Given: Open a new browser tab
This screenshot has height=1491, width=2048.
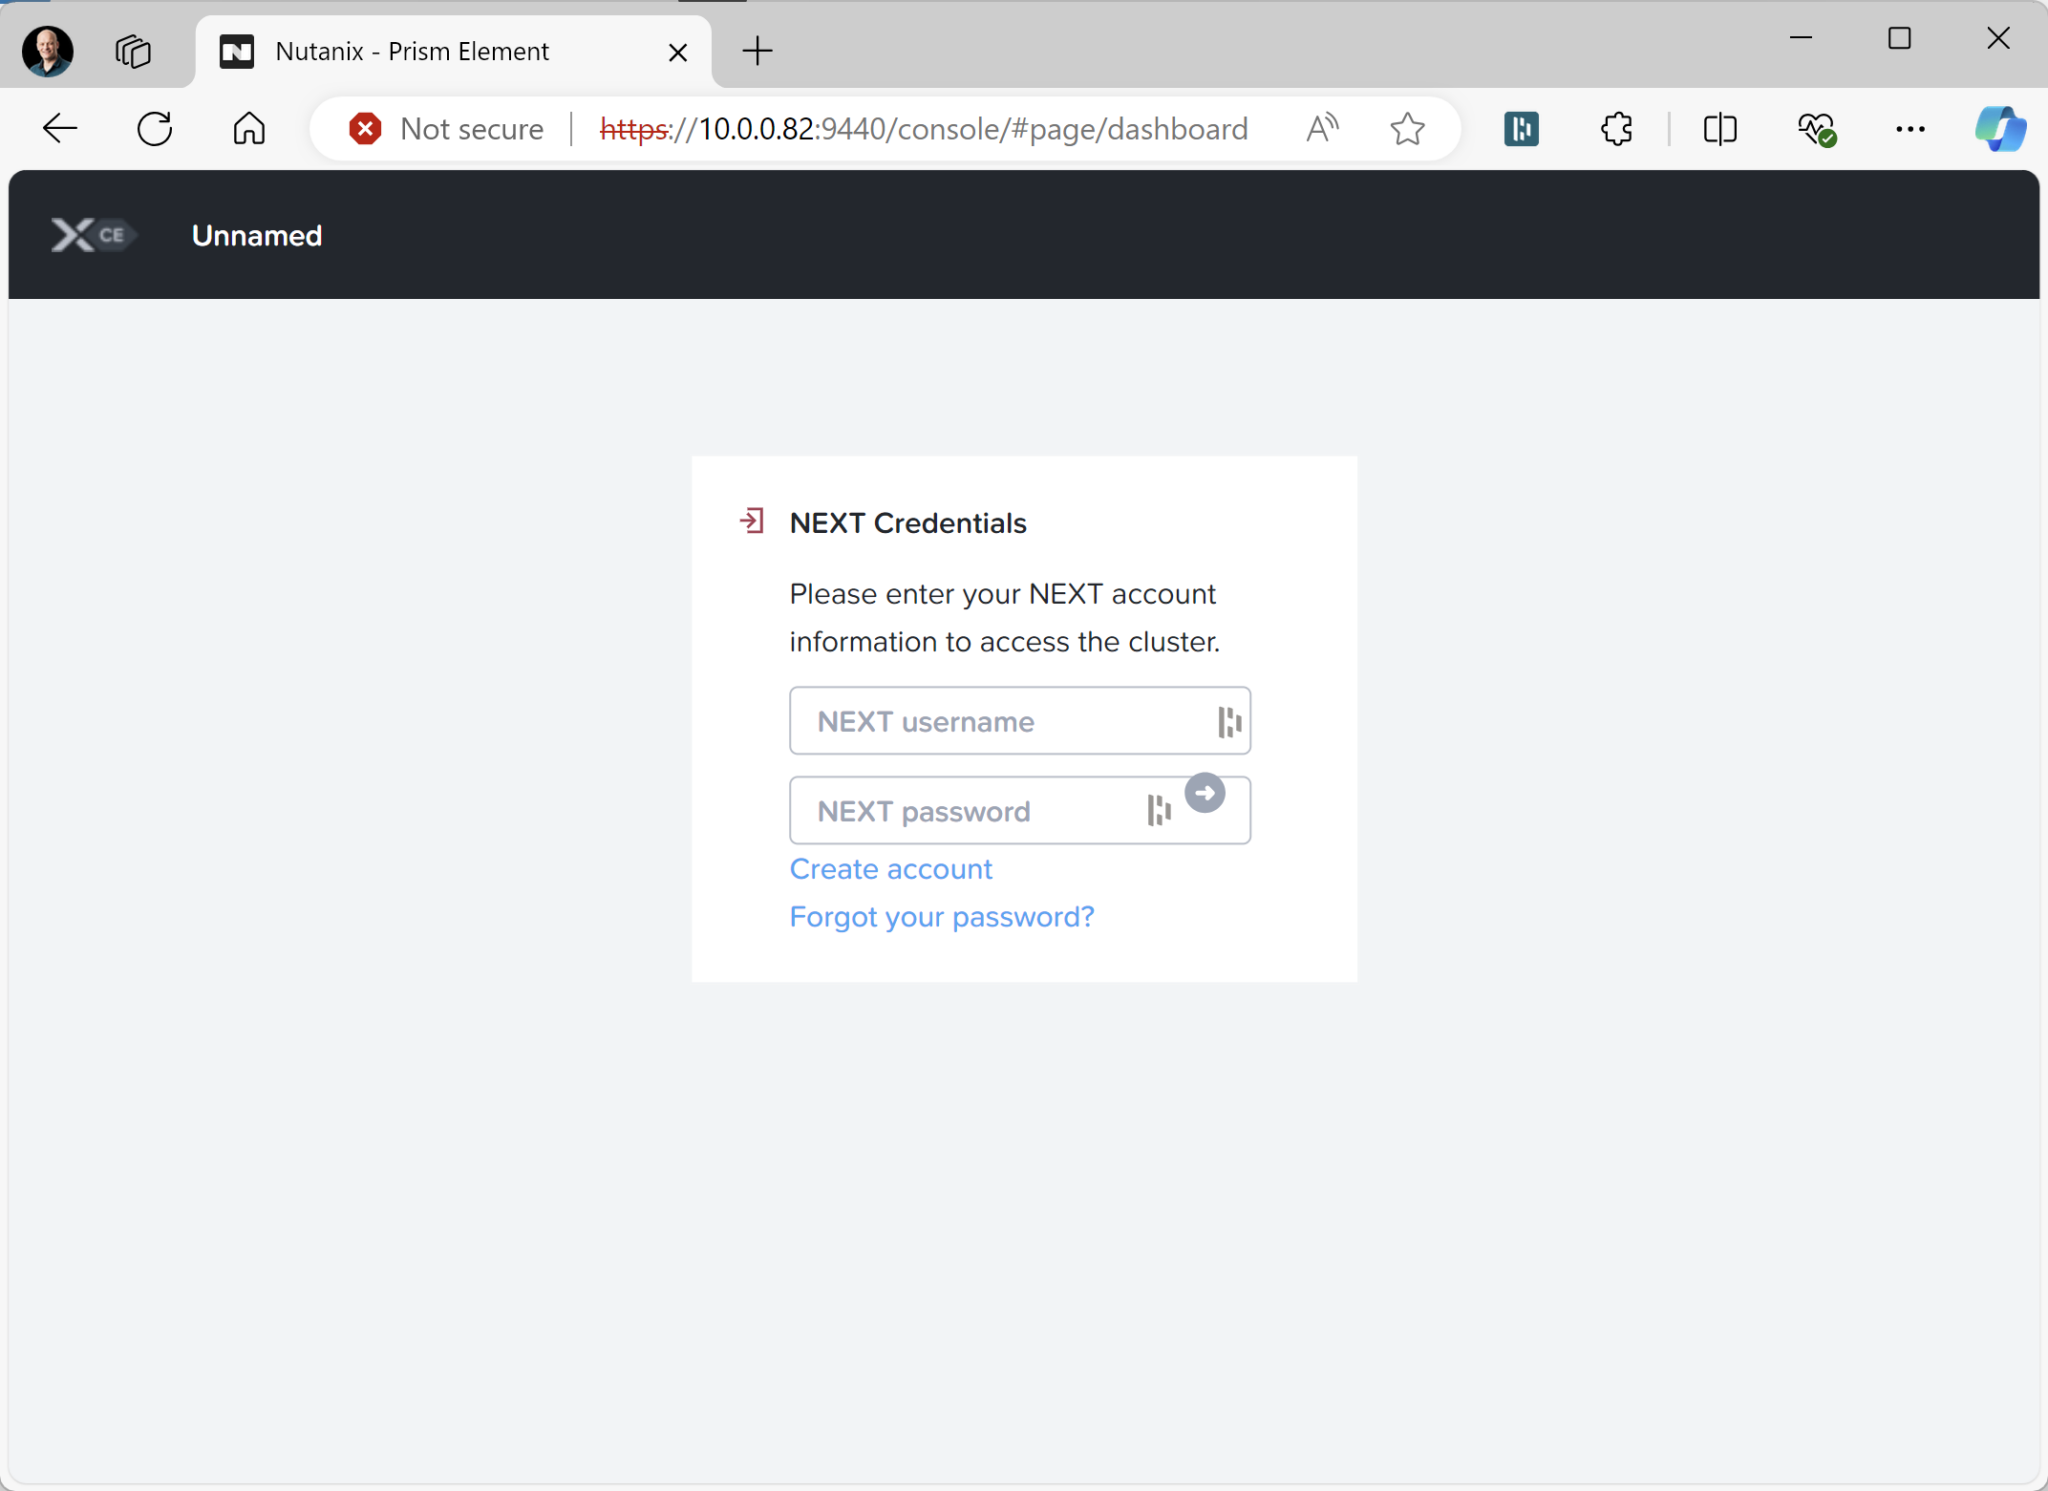Looking at the screenshot, I should coord(756,51).
